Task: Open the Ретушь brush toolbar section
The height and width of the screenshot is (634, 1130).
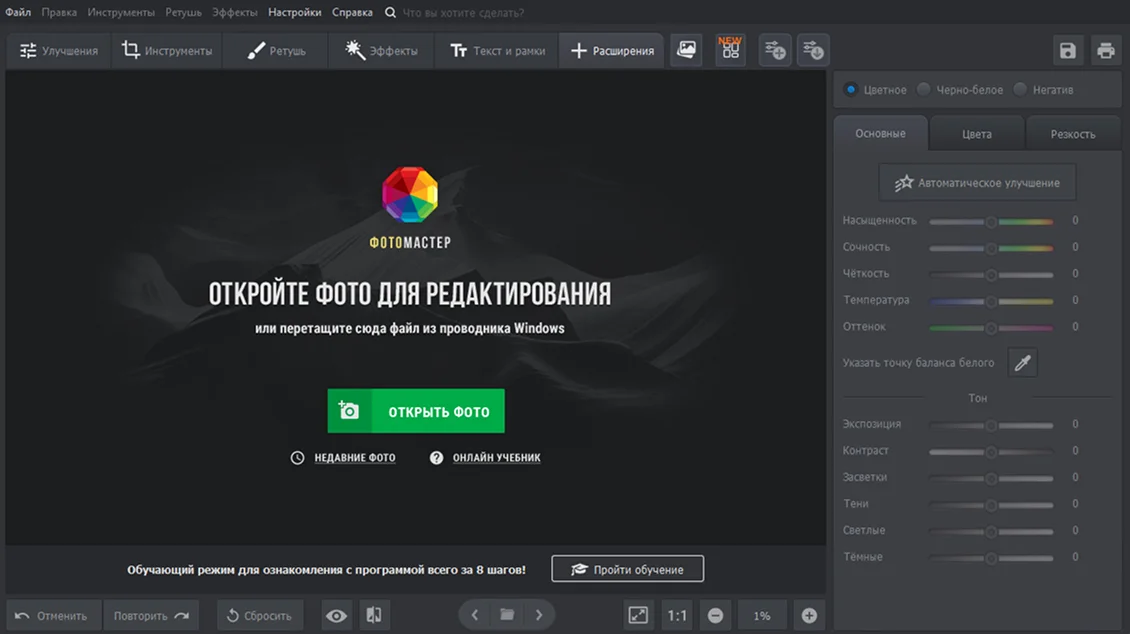Action: point(276,50)
